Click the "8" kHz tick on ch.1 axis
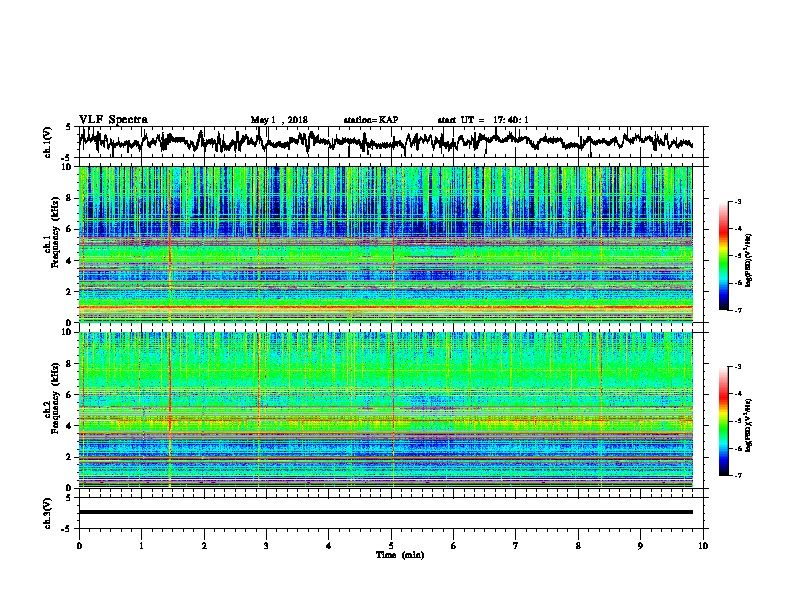The width and height of the screenshot is (792, 612). [x=70, y=198]
